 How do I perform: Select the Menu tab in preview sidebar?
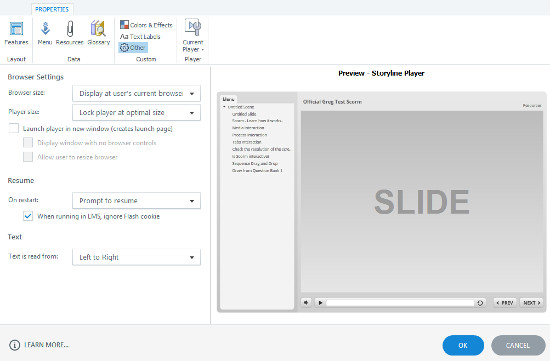click(x=228, y=99)
